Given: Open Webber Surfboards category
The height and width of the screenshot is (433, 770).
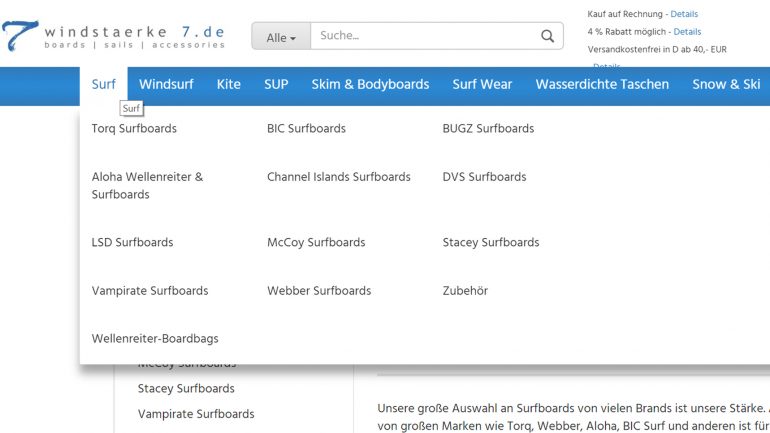Looking at the screenshot, I should pyautogui.click(x=319, y=291).
